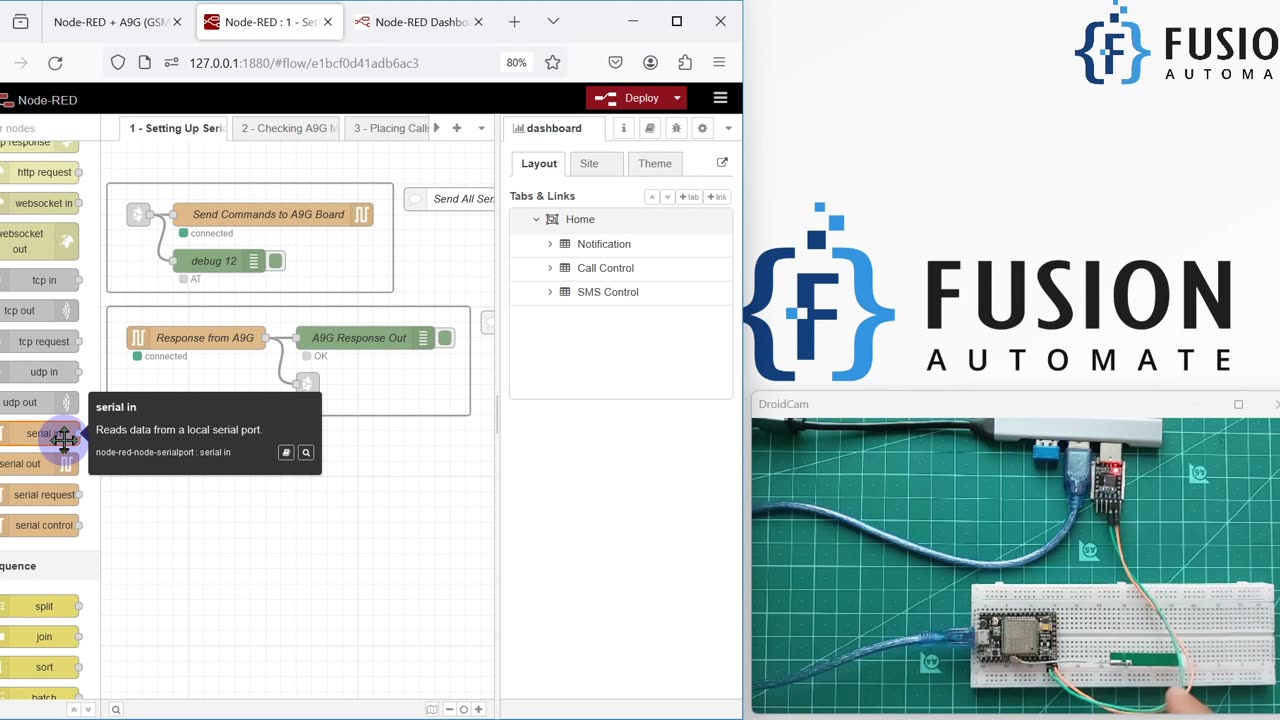1280x720 pixels.
Task: Switch to Node-RED Dashboard browser tab
Action: [x=420, y=22]
